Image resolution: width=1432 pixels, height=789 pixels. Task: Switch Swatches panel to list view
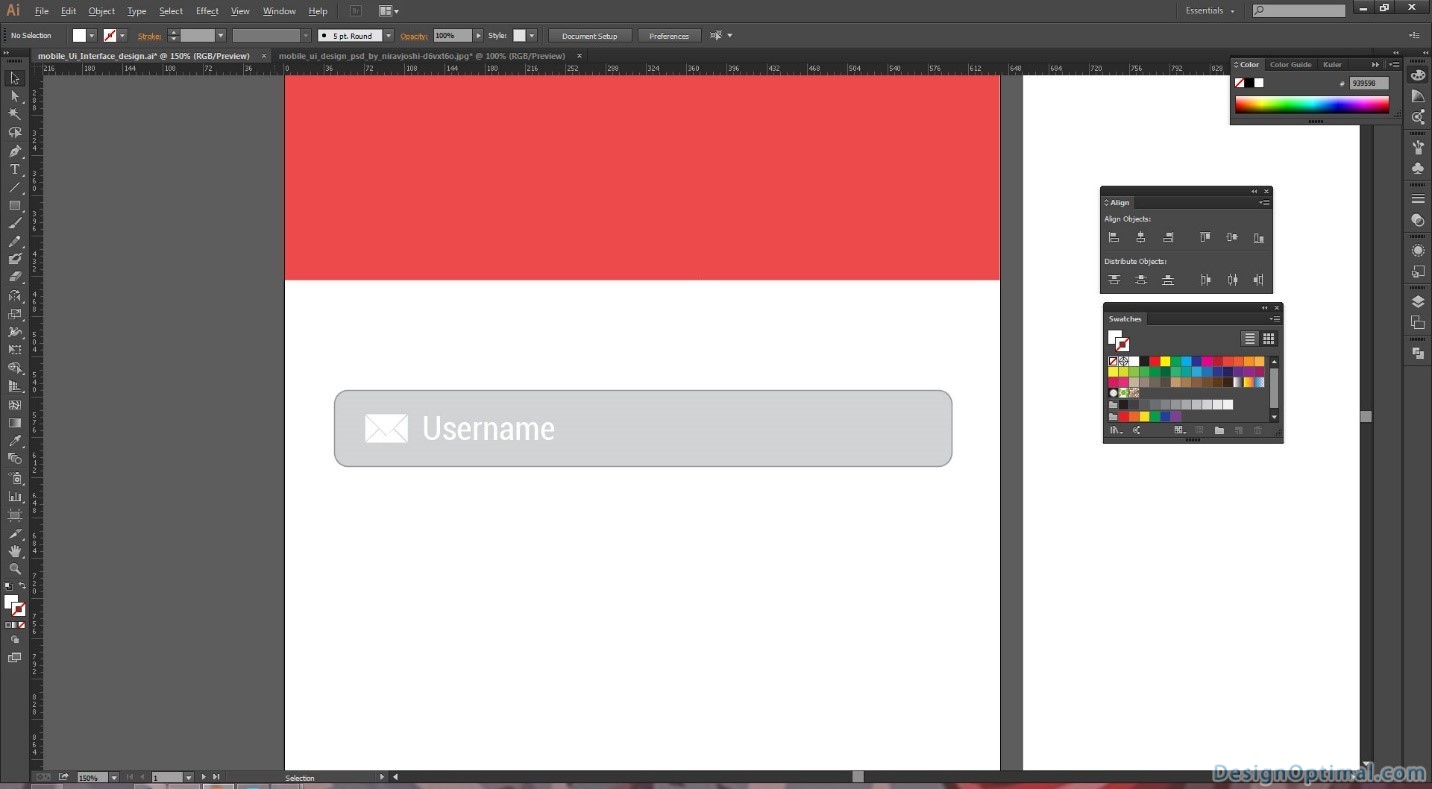[x=1249, y=339]
